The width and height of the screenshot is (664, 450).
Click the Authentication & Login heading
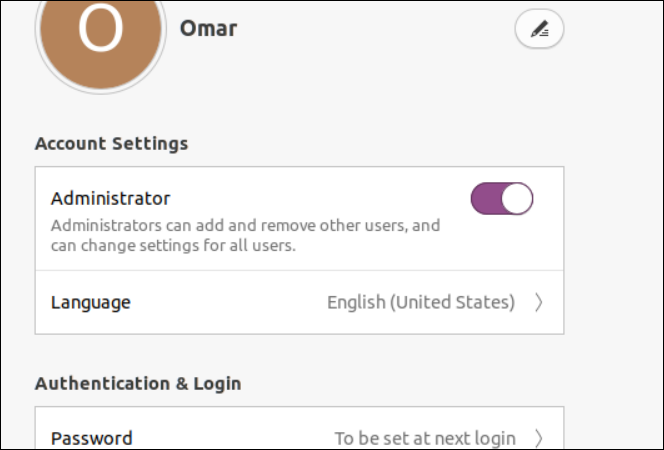point(138,384)
